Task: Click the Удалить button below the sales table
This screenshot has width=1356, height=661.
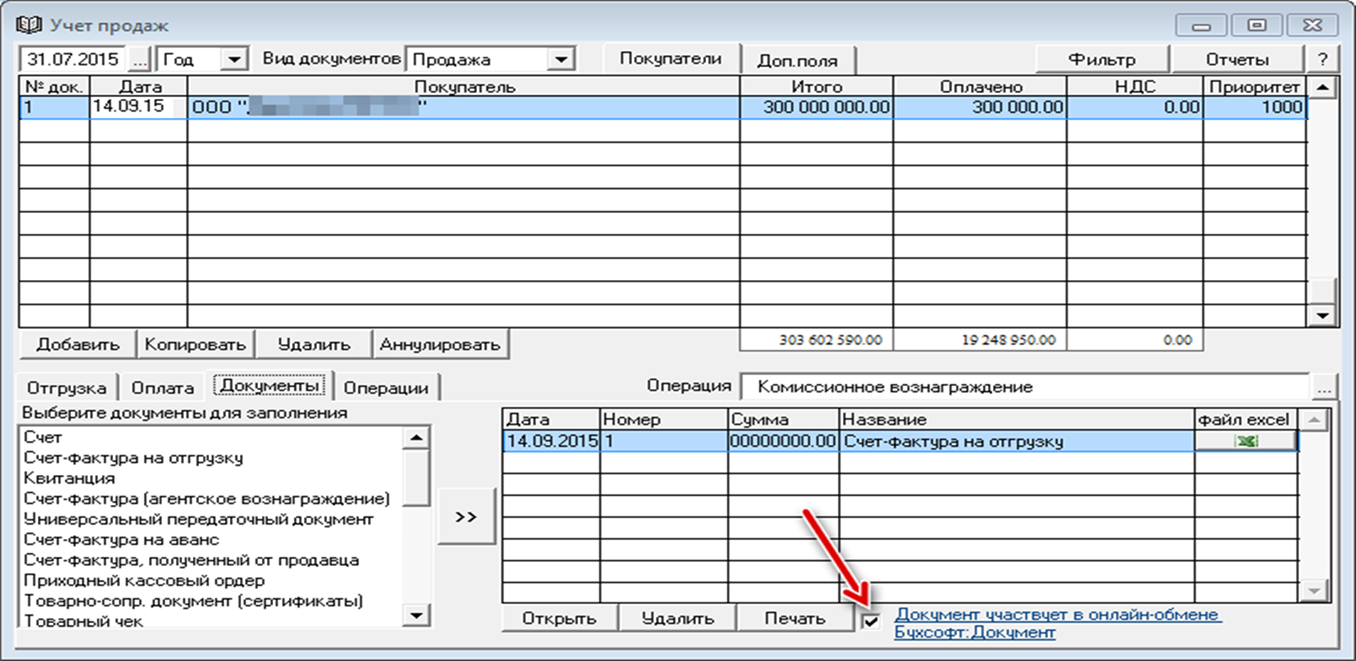Action: pos(314,344)
